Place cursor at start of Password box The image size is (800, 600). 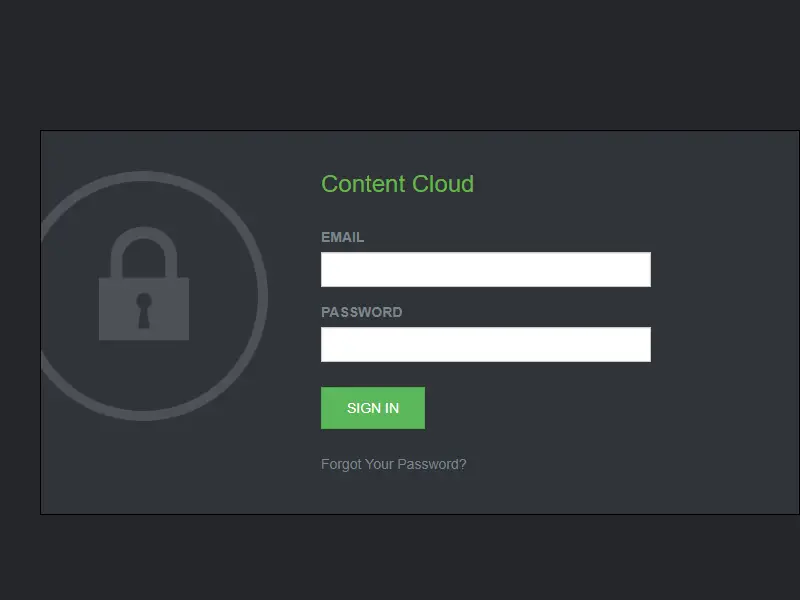pyautogui.click(x=327, y=344)
